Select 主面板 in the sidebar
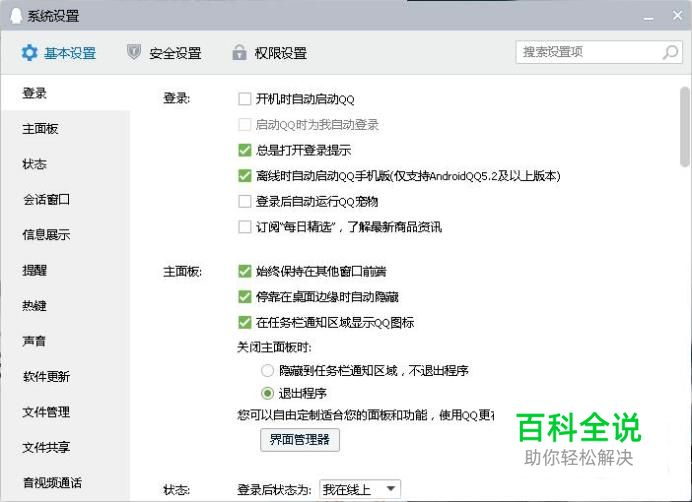 click(66, 128)
